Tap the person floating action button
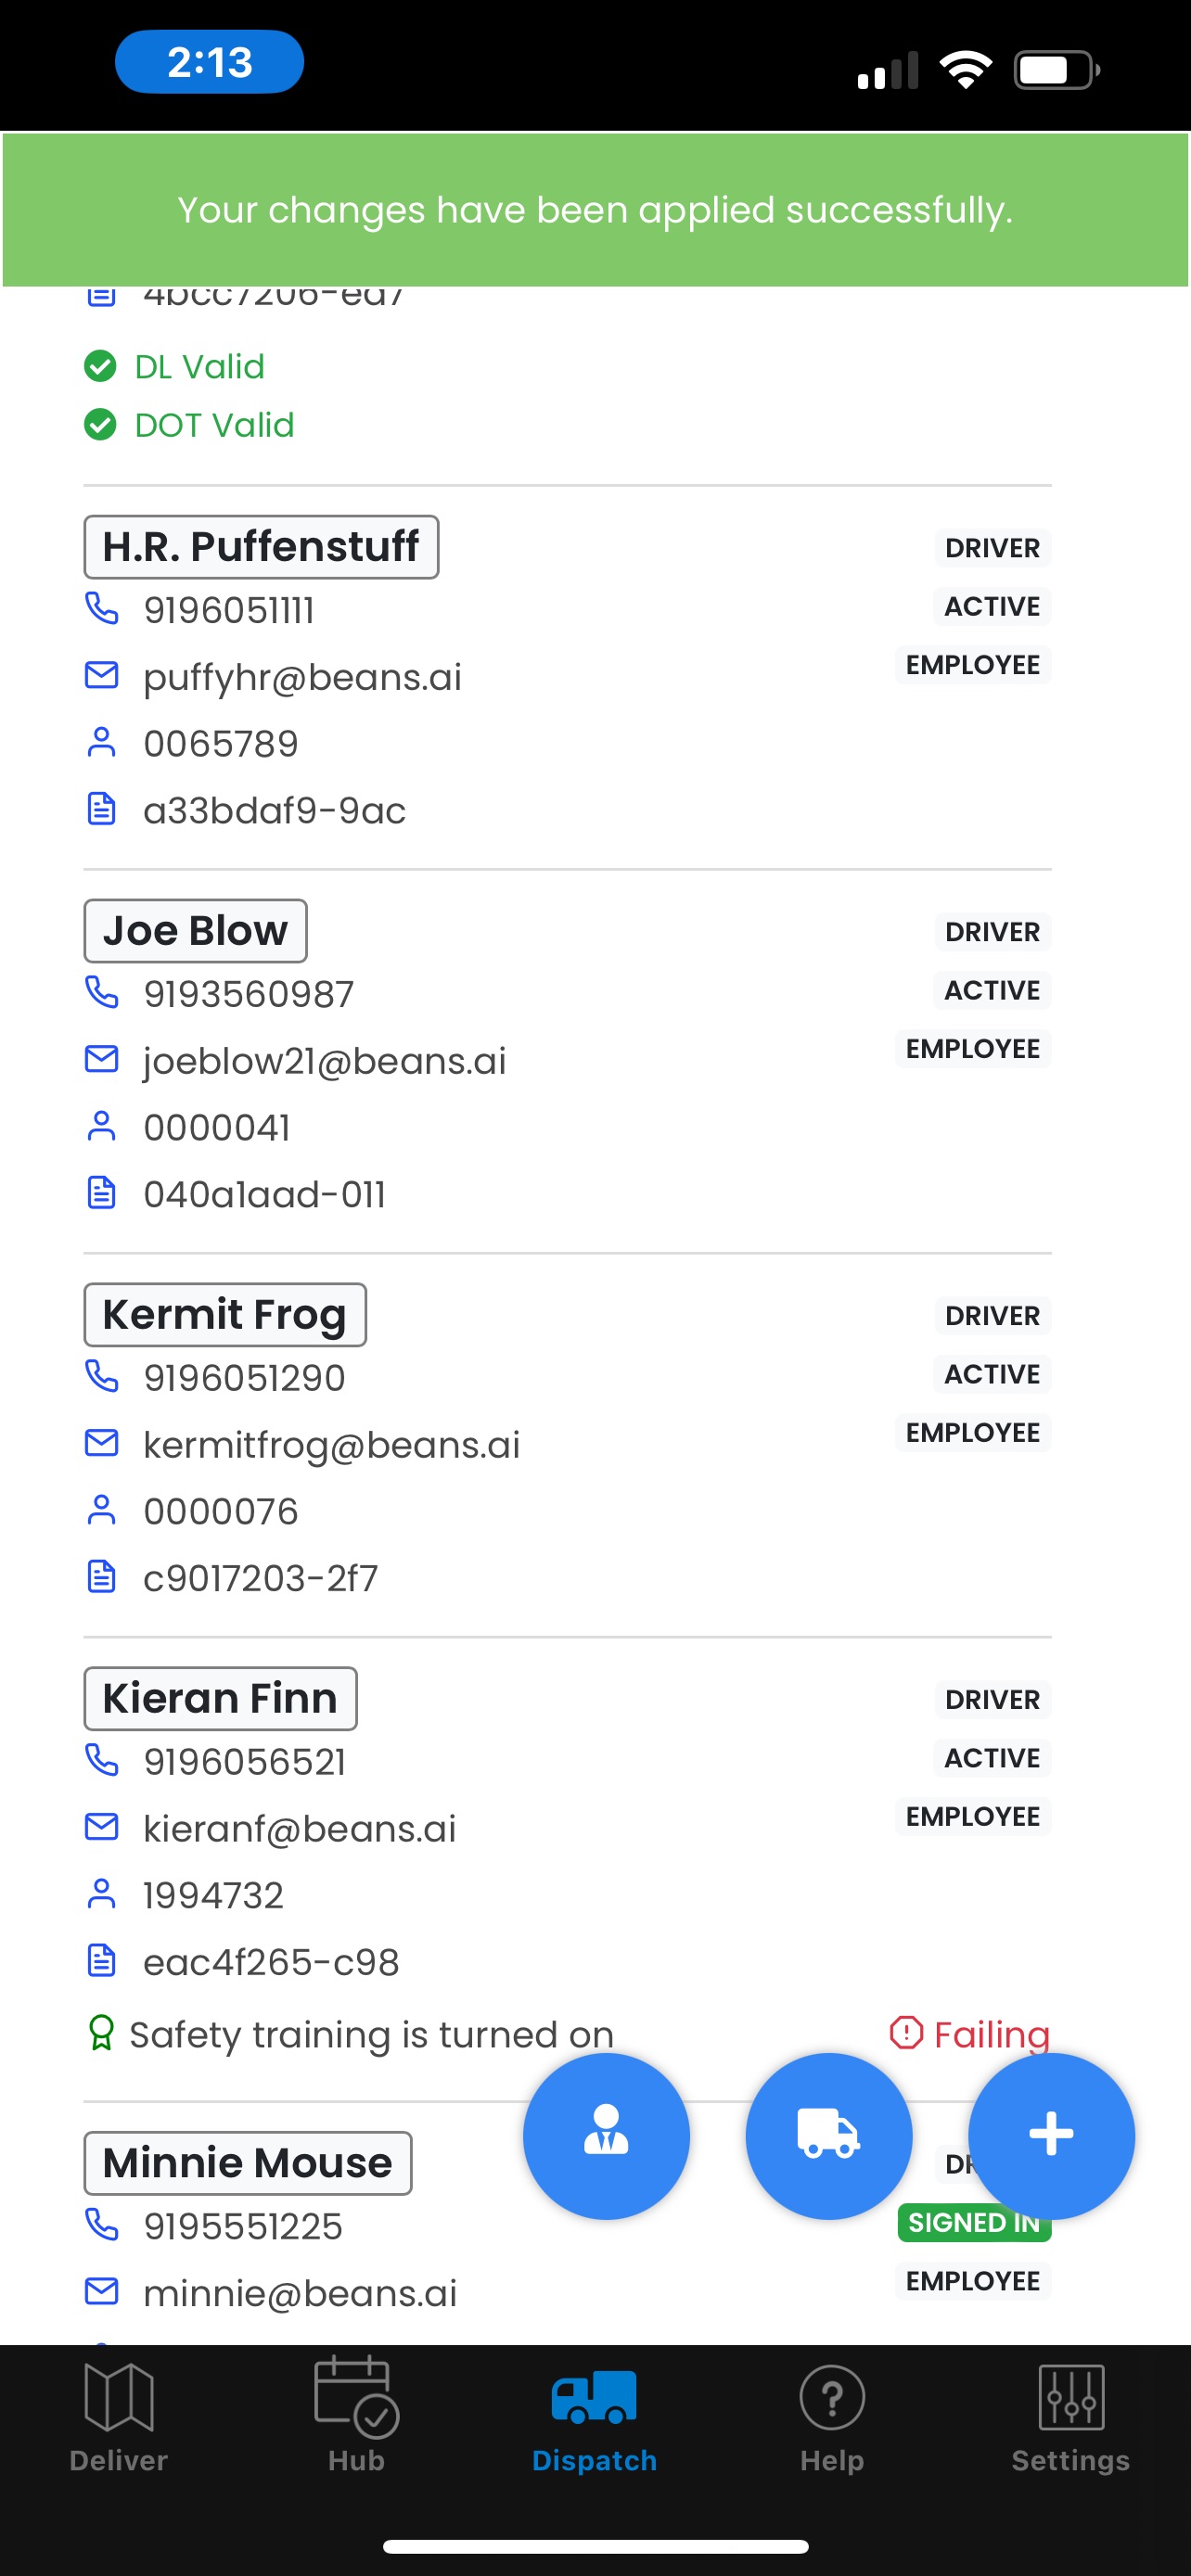The height and width of the screenshot is (2576, 1191). (x=606, y=2135)
